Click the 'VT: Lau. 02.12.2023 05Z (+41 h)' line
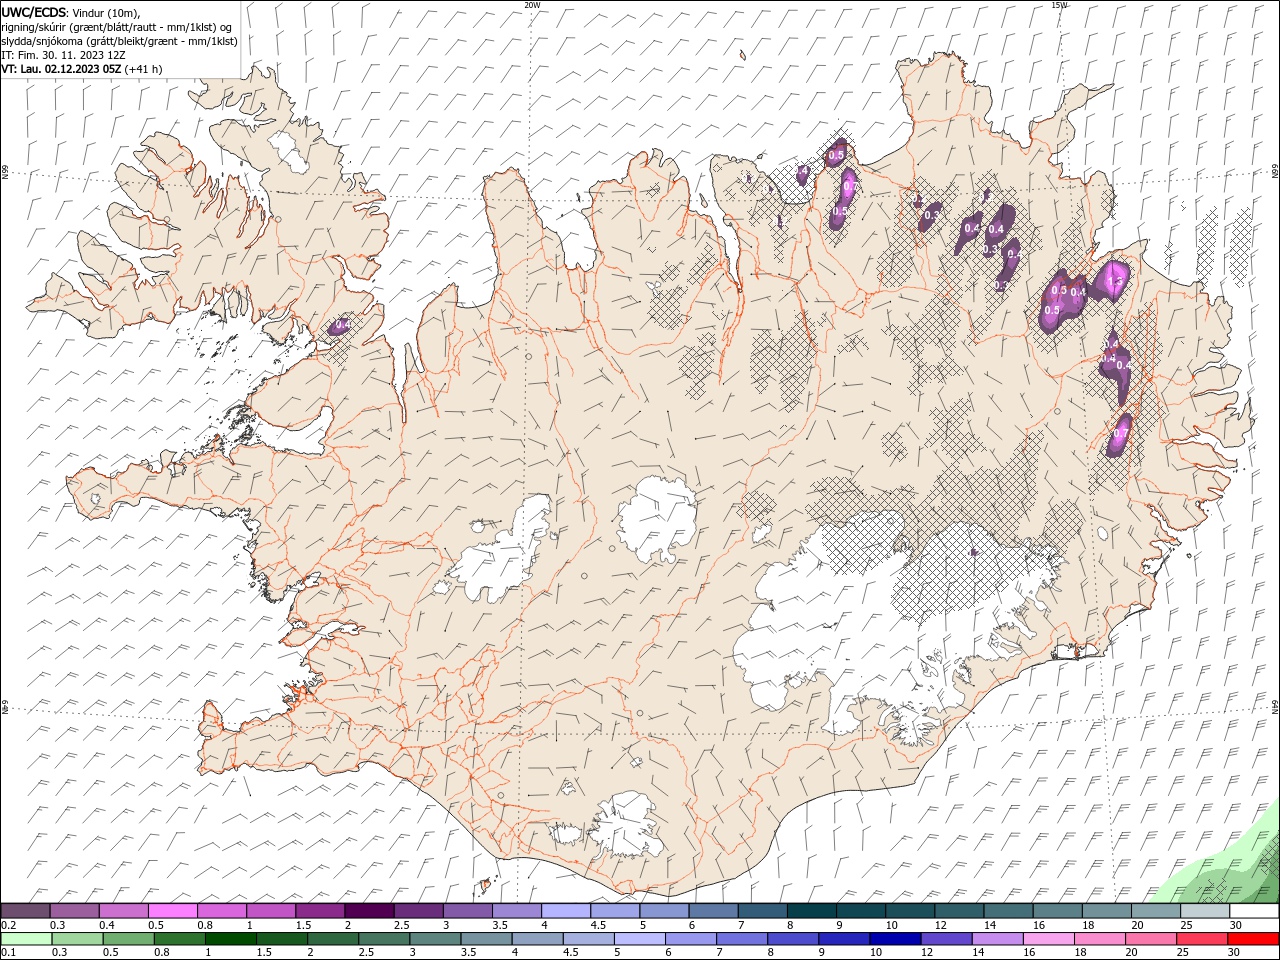 point(82,69)
